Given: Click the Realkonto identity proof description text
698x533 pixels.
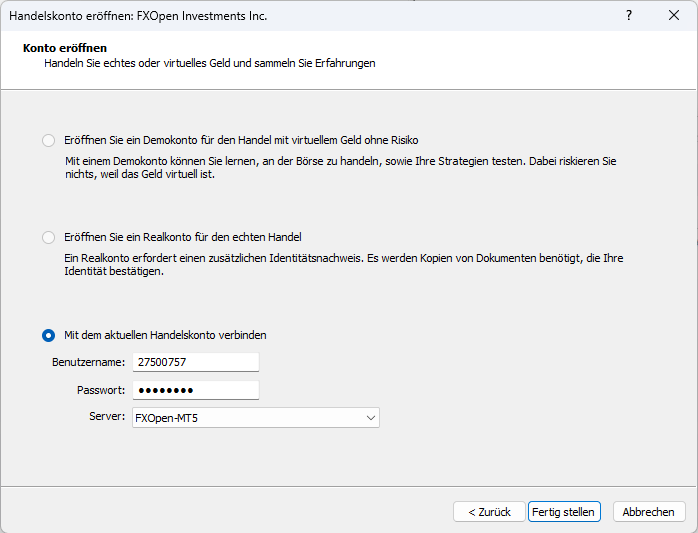Looking at the screenshot, I should tap(344, 264).
